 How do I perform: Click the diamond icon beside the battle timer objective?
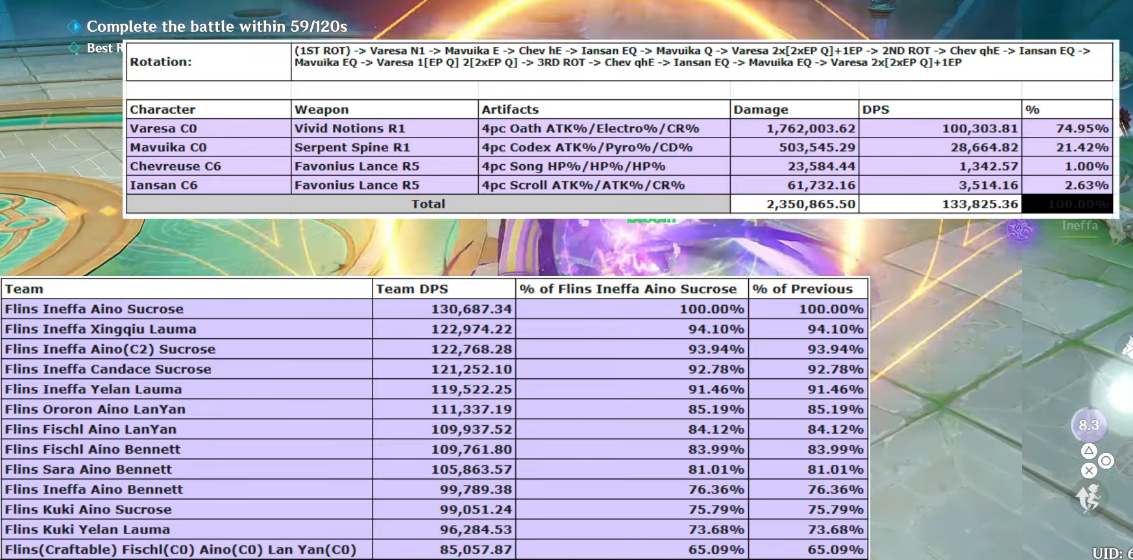pyautogui.click(x=74, y=27)
